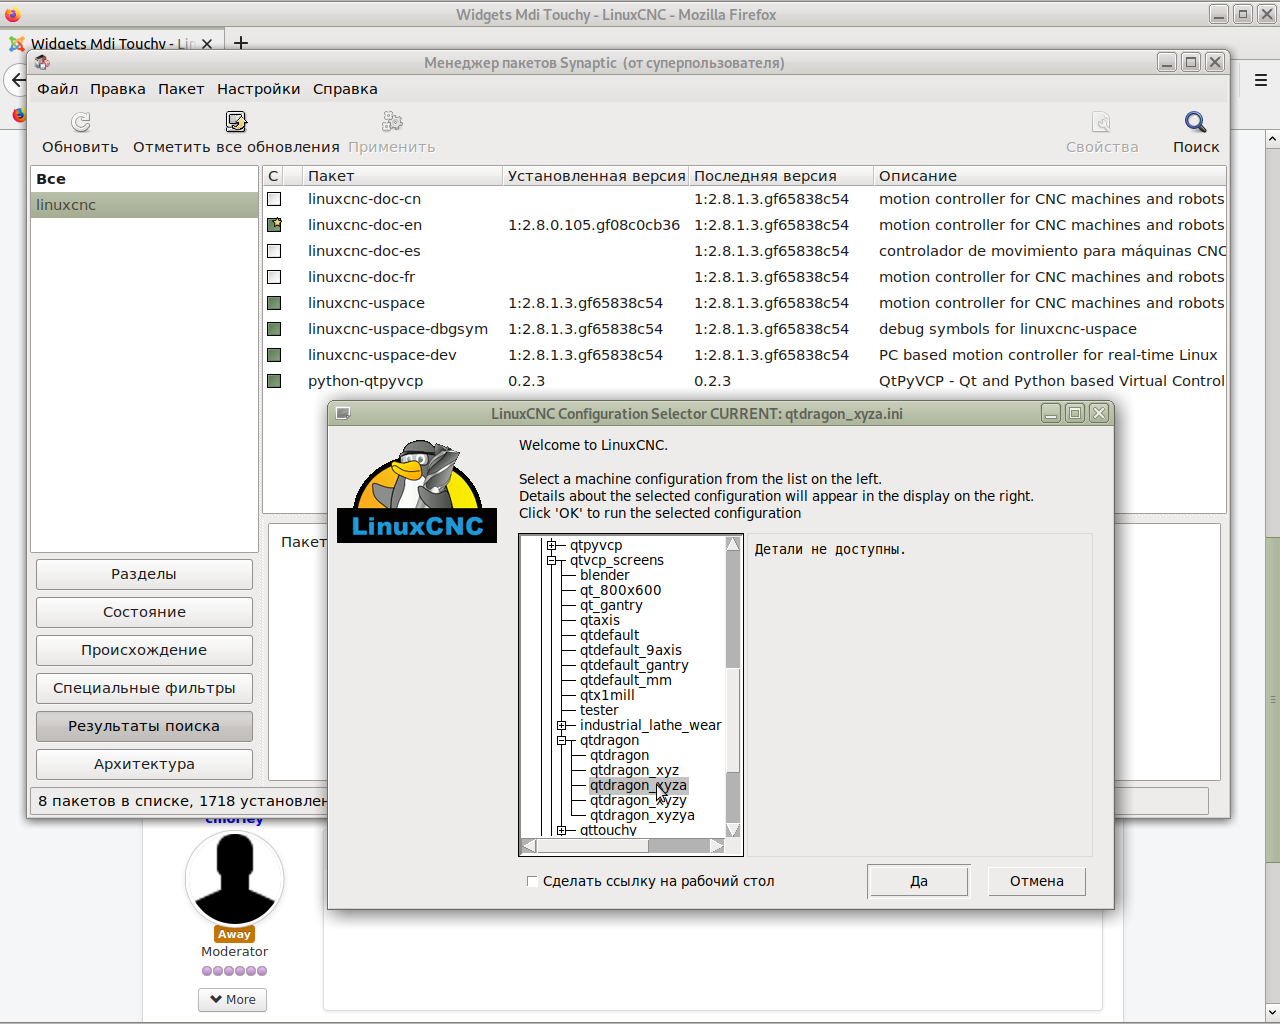Image resolution: width=1280 pixels, height=1024 pixels.
Task: Select linuxcnc in the filter list
Action: tap(144, 205)
